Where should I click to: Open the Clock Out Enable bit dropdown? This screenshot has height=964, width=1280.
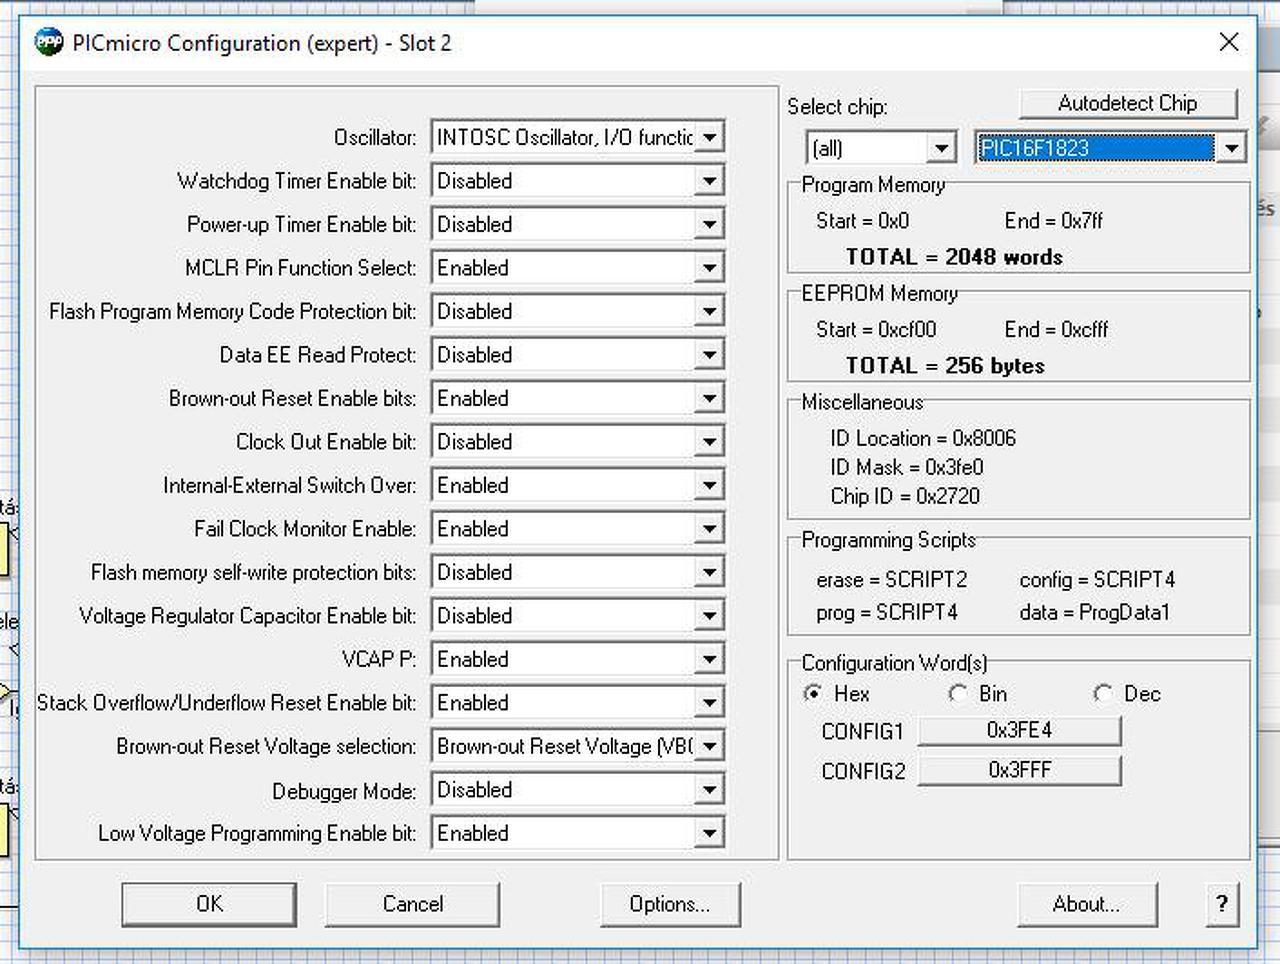pyautogui.click(x=578, y=442)
